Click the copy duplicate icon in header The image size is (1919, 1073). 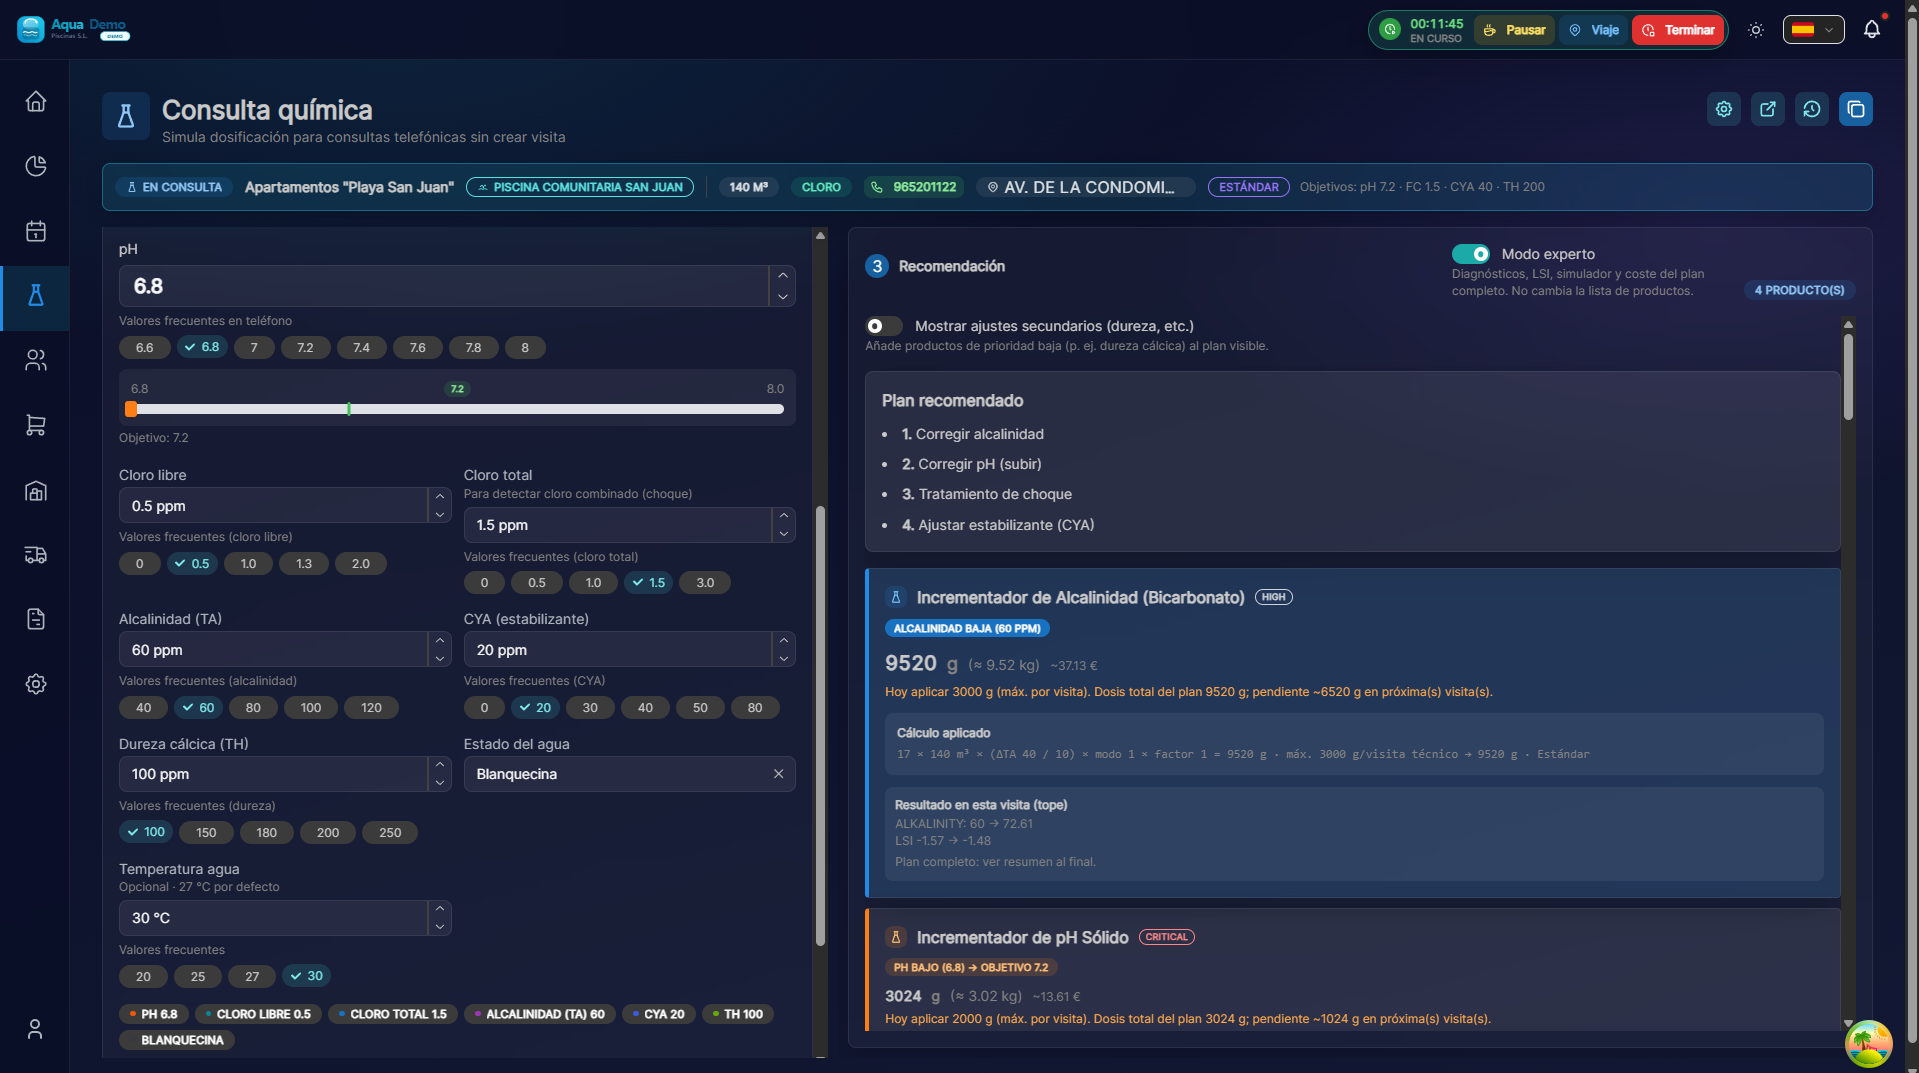pyautogui.click(x=1856, y=109)
